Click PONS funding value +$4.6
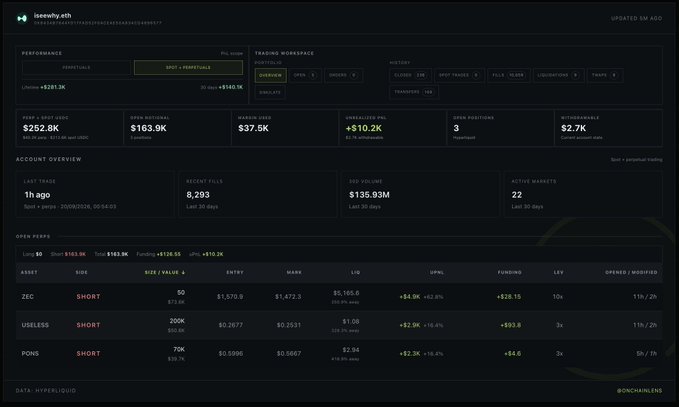Image resolution: width=679 pixels, height=407 pixels. 512,354
